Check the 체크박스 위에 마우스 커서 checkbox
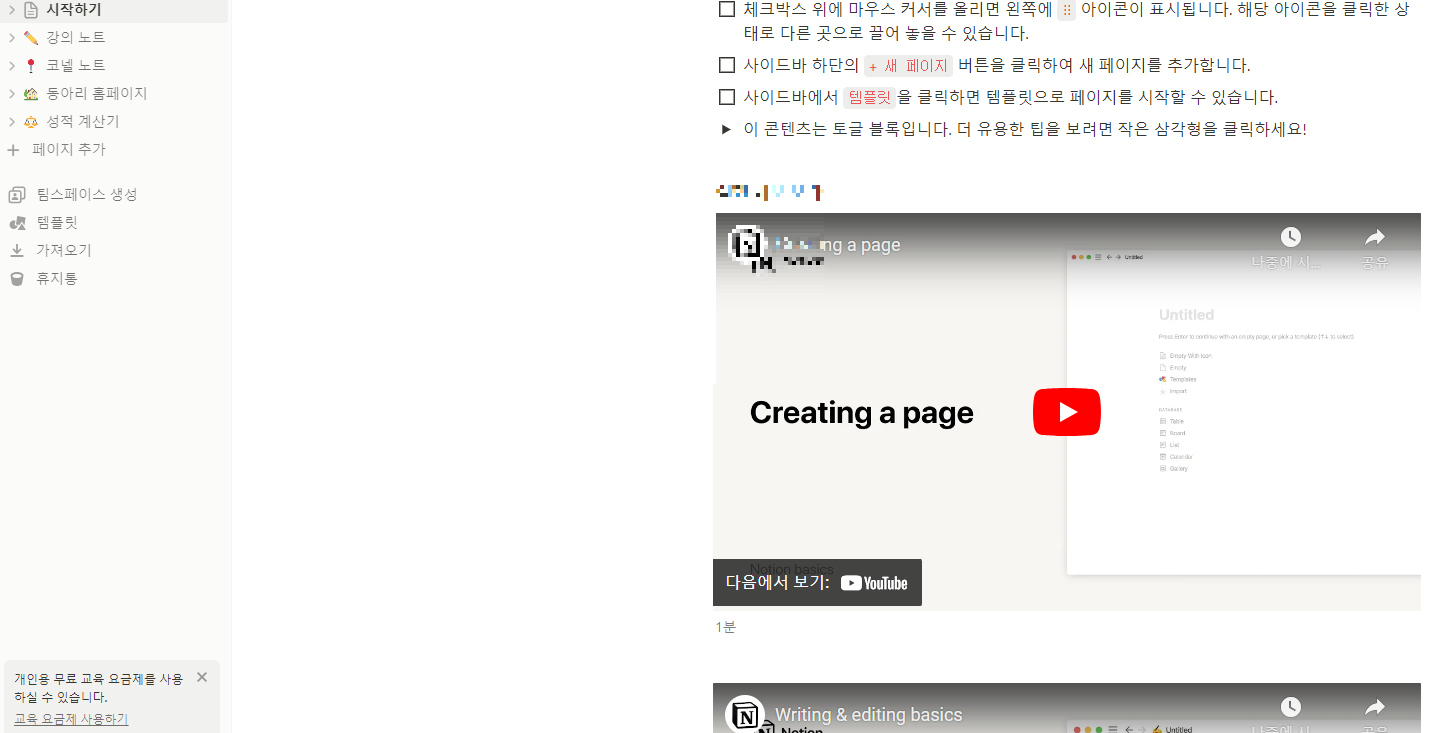The height and width of the screenshot is (733, 1437). click(727, 9)
